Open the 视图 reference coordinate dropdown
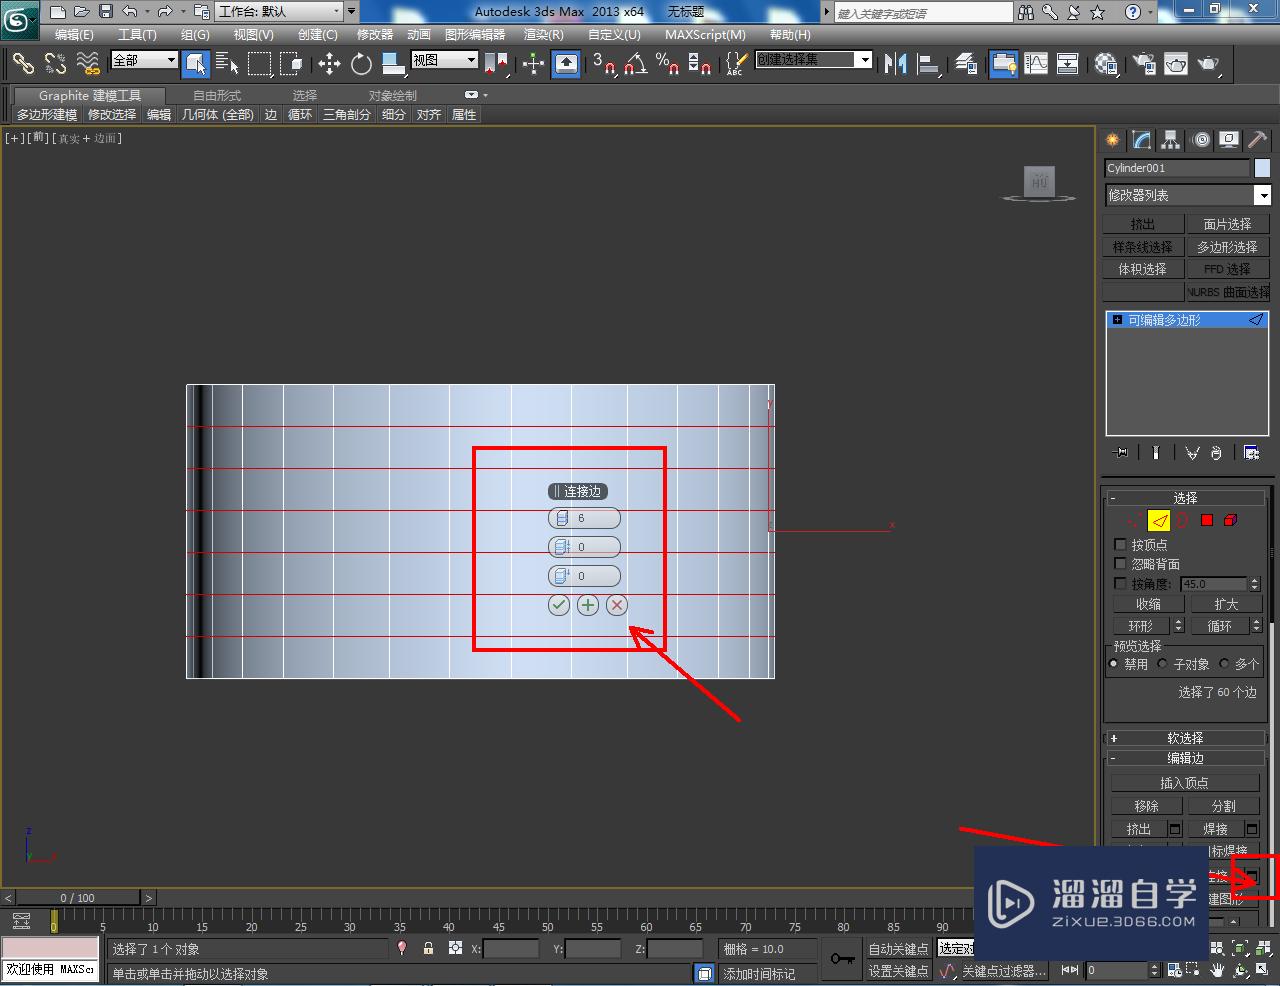This screenshot has width=1280, height=986. click(x=445, y=60)
